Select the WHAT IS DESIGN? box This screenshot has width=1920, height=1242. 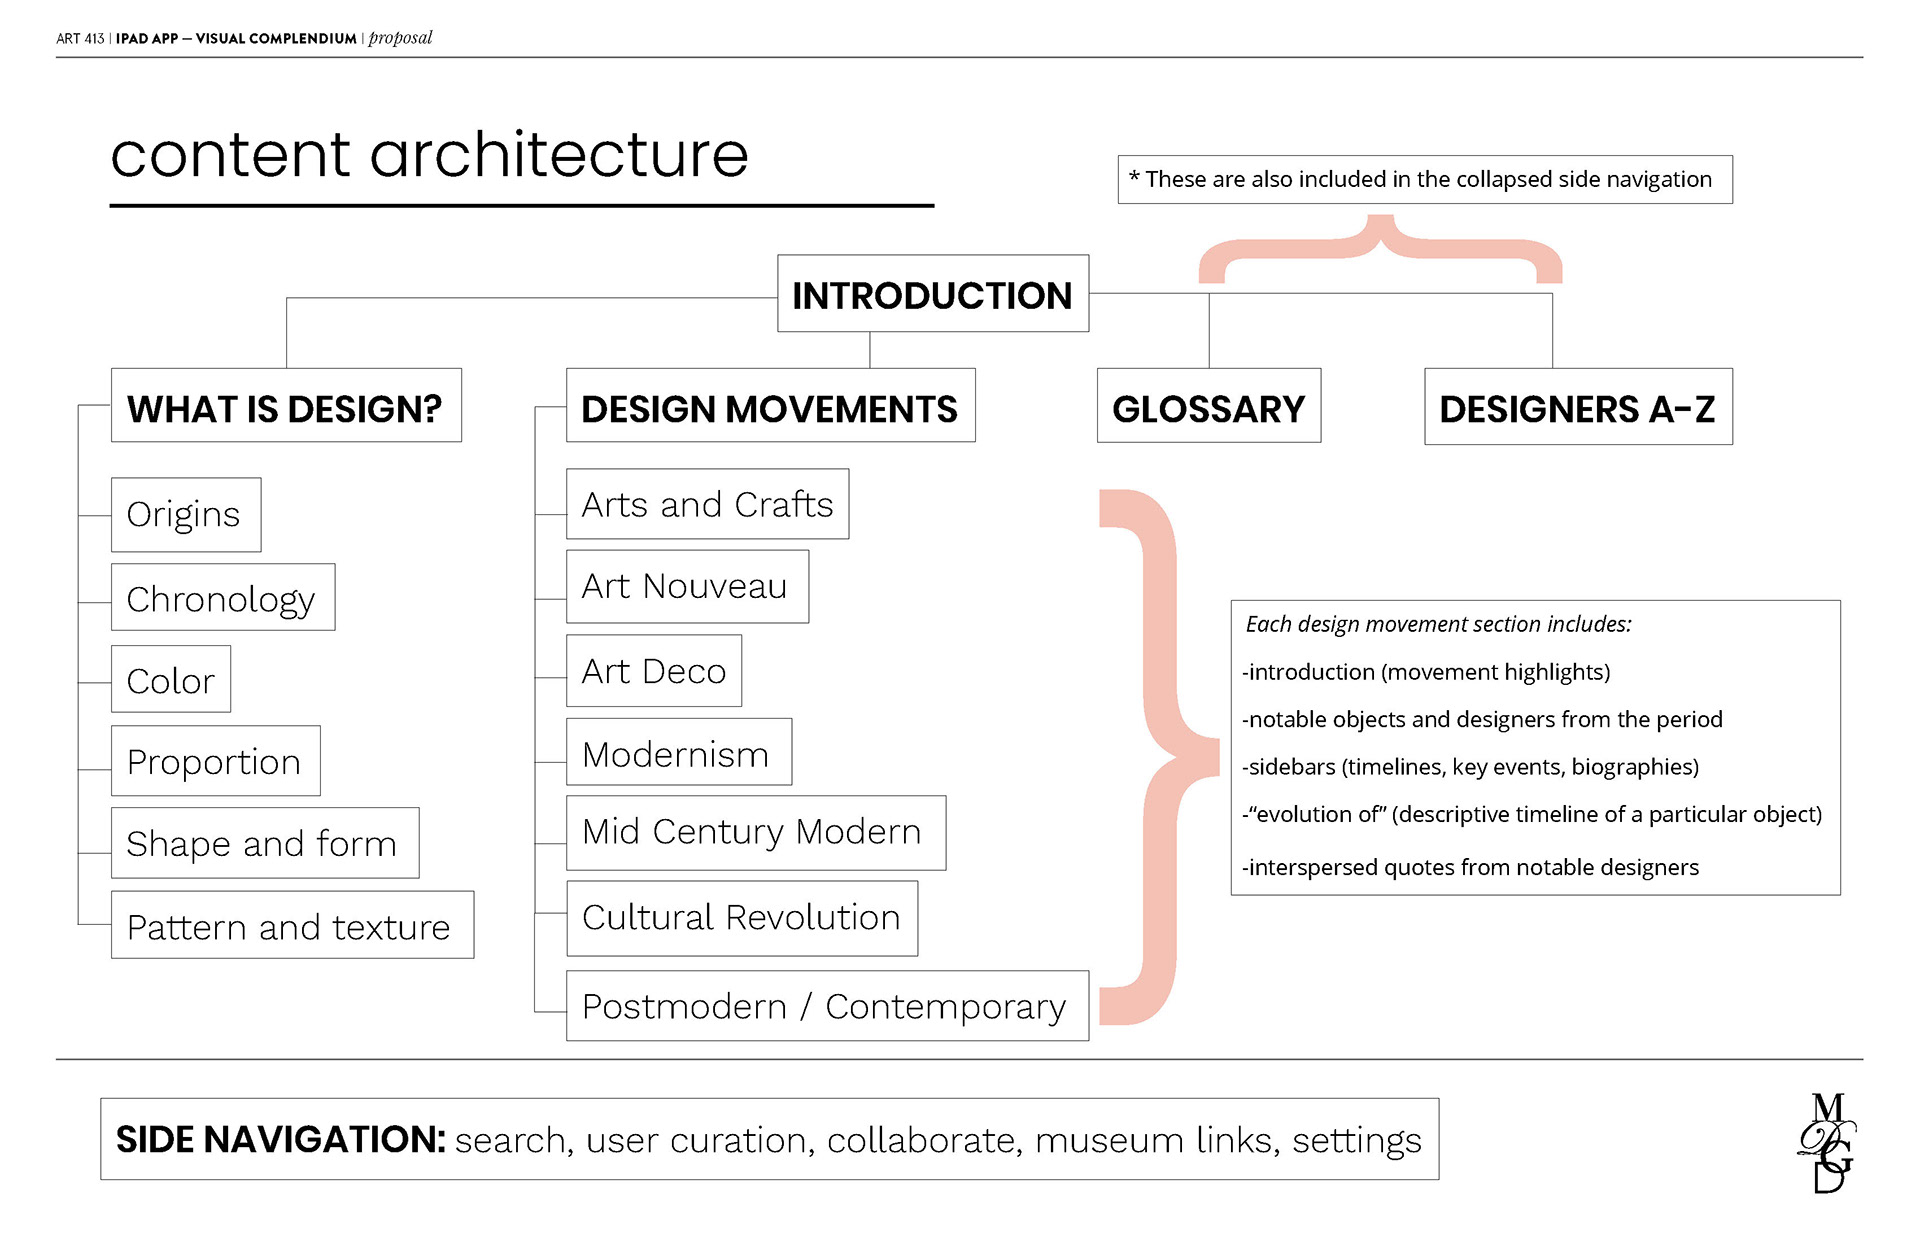pos(286,406)
